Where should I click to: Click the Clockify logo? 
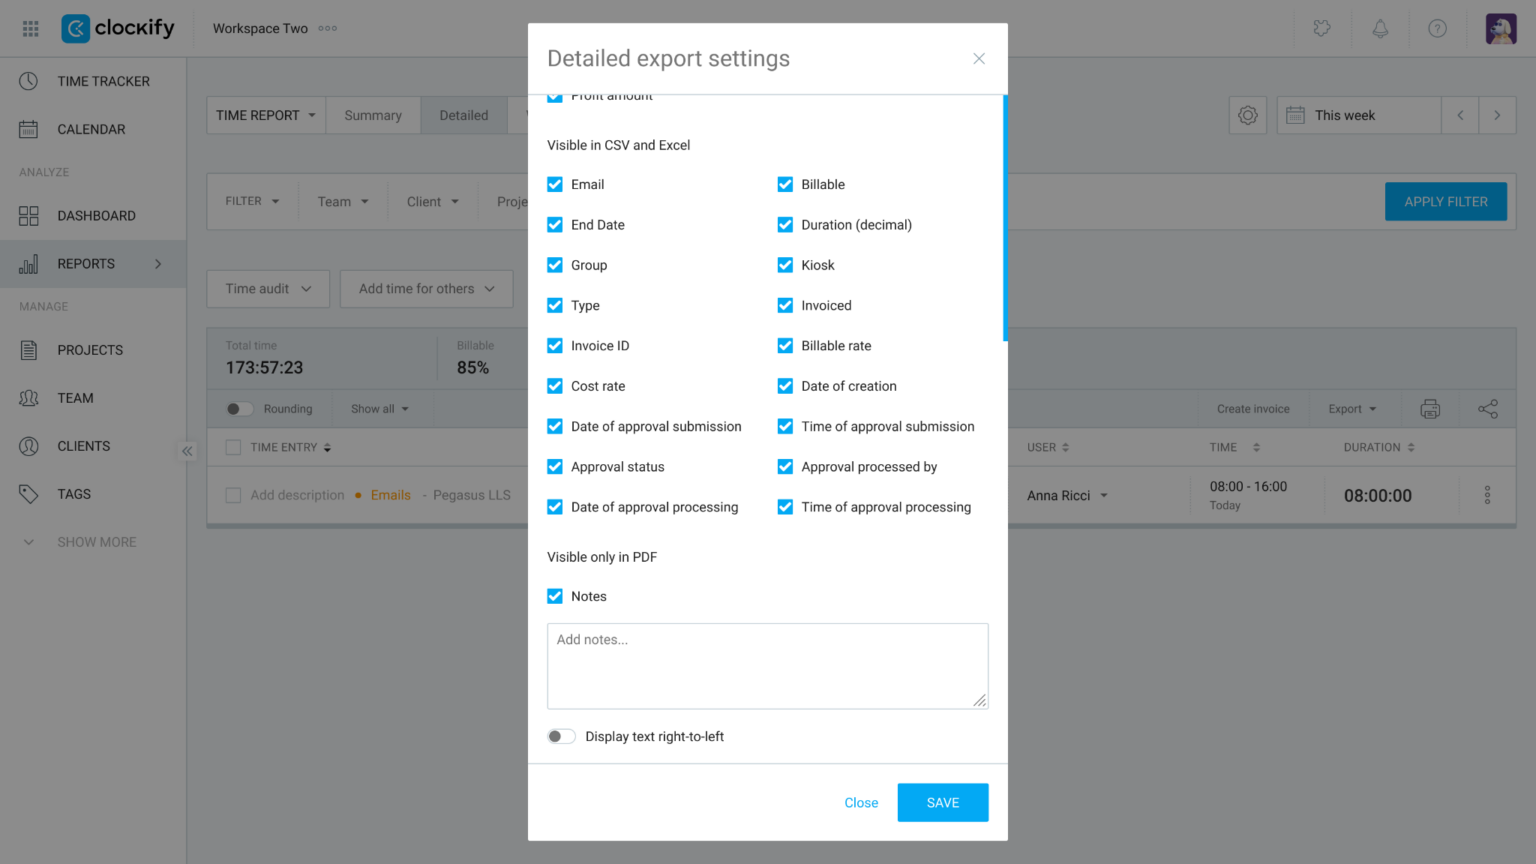[118, 28]
